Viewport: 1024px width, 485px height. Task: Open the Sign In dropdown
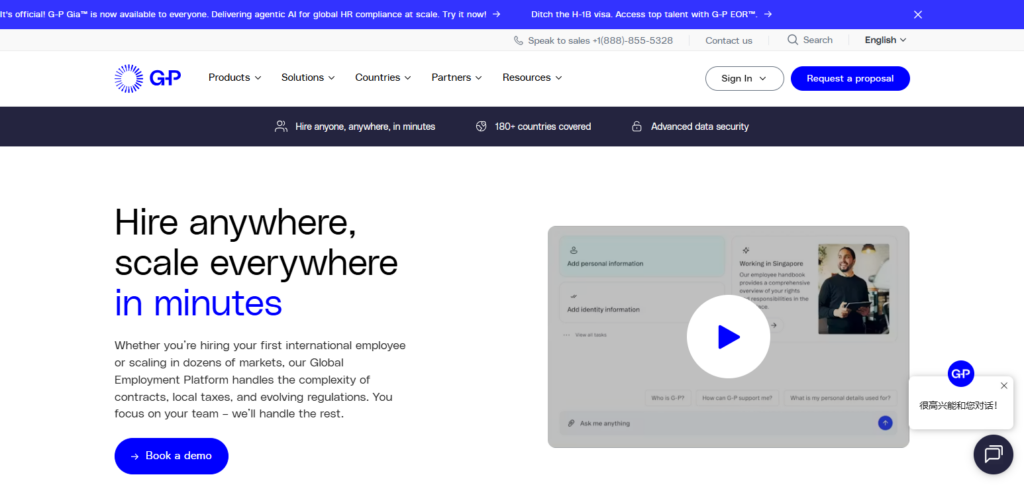744,78
